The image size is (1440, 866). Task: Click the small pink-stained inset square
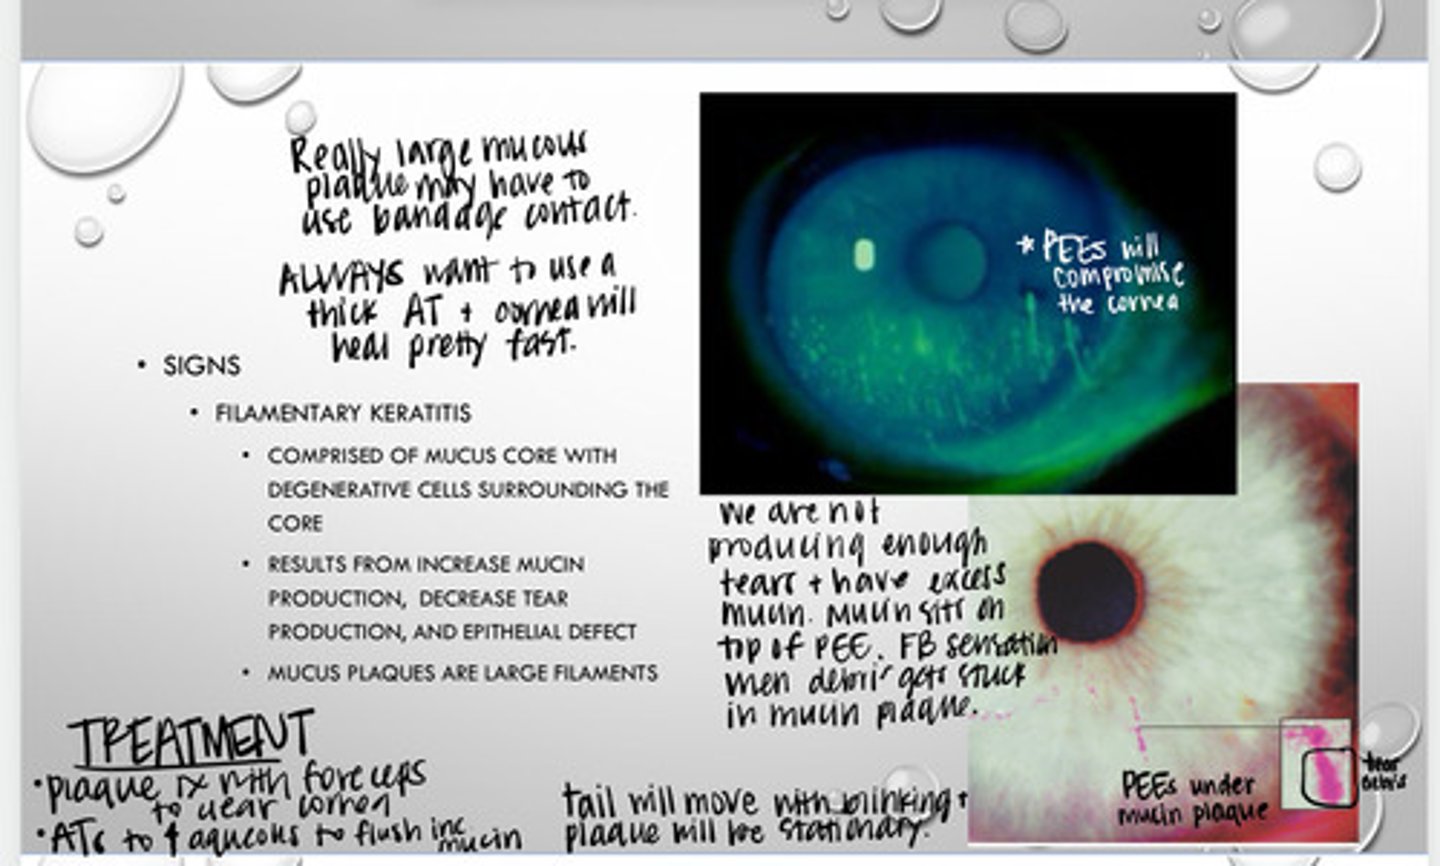pos(1316,762)
